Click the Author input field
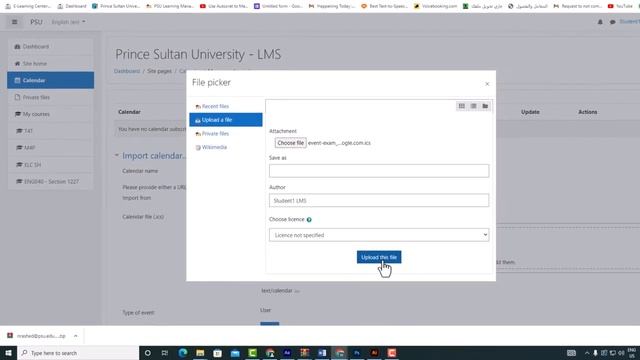The width and height of the screenshot is (640, 360). [x=379, y=200]
